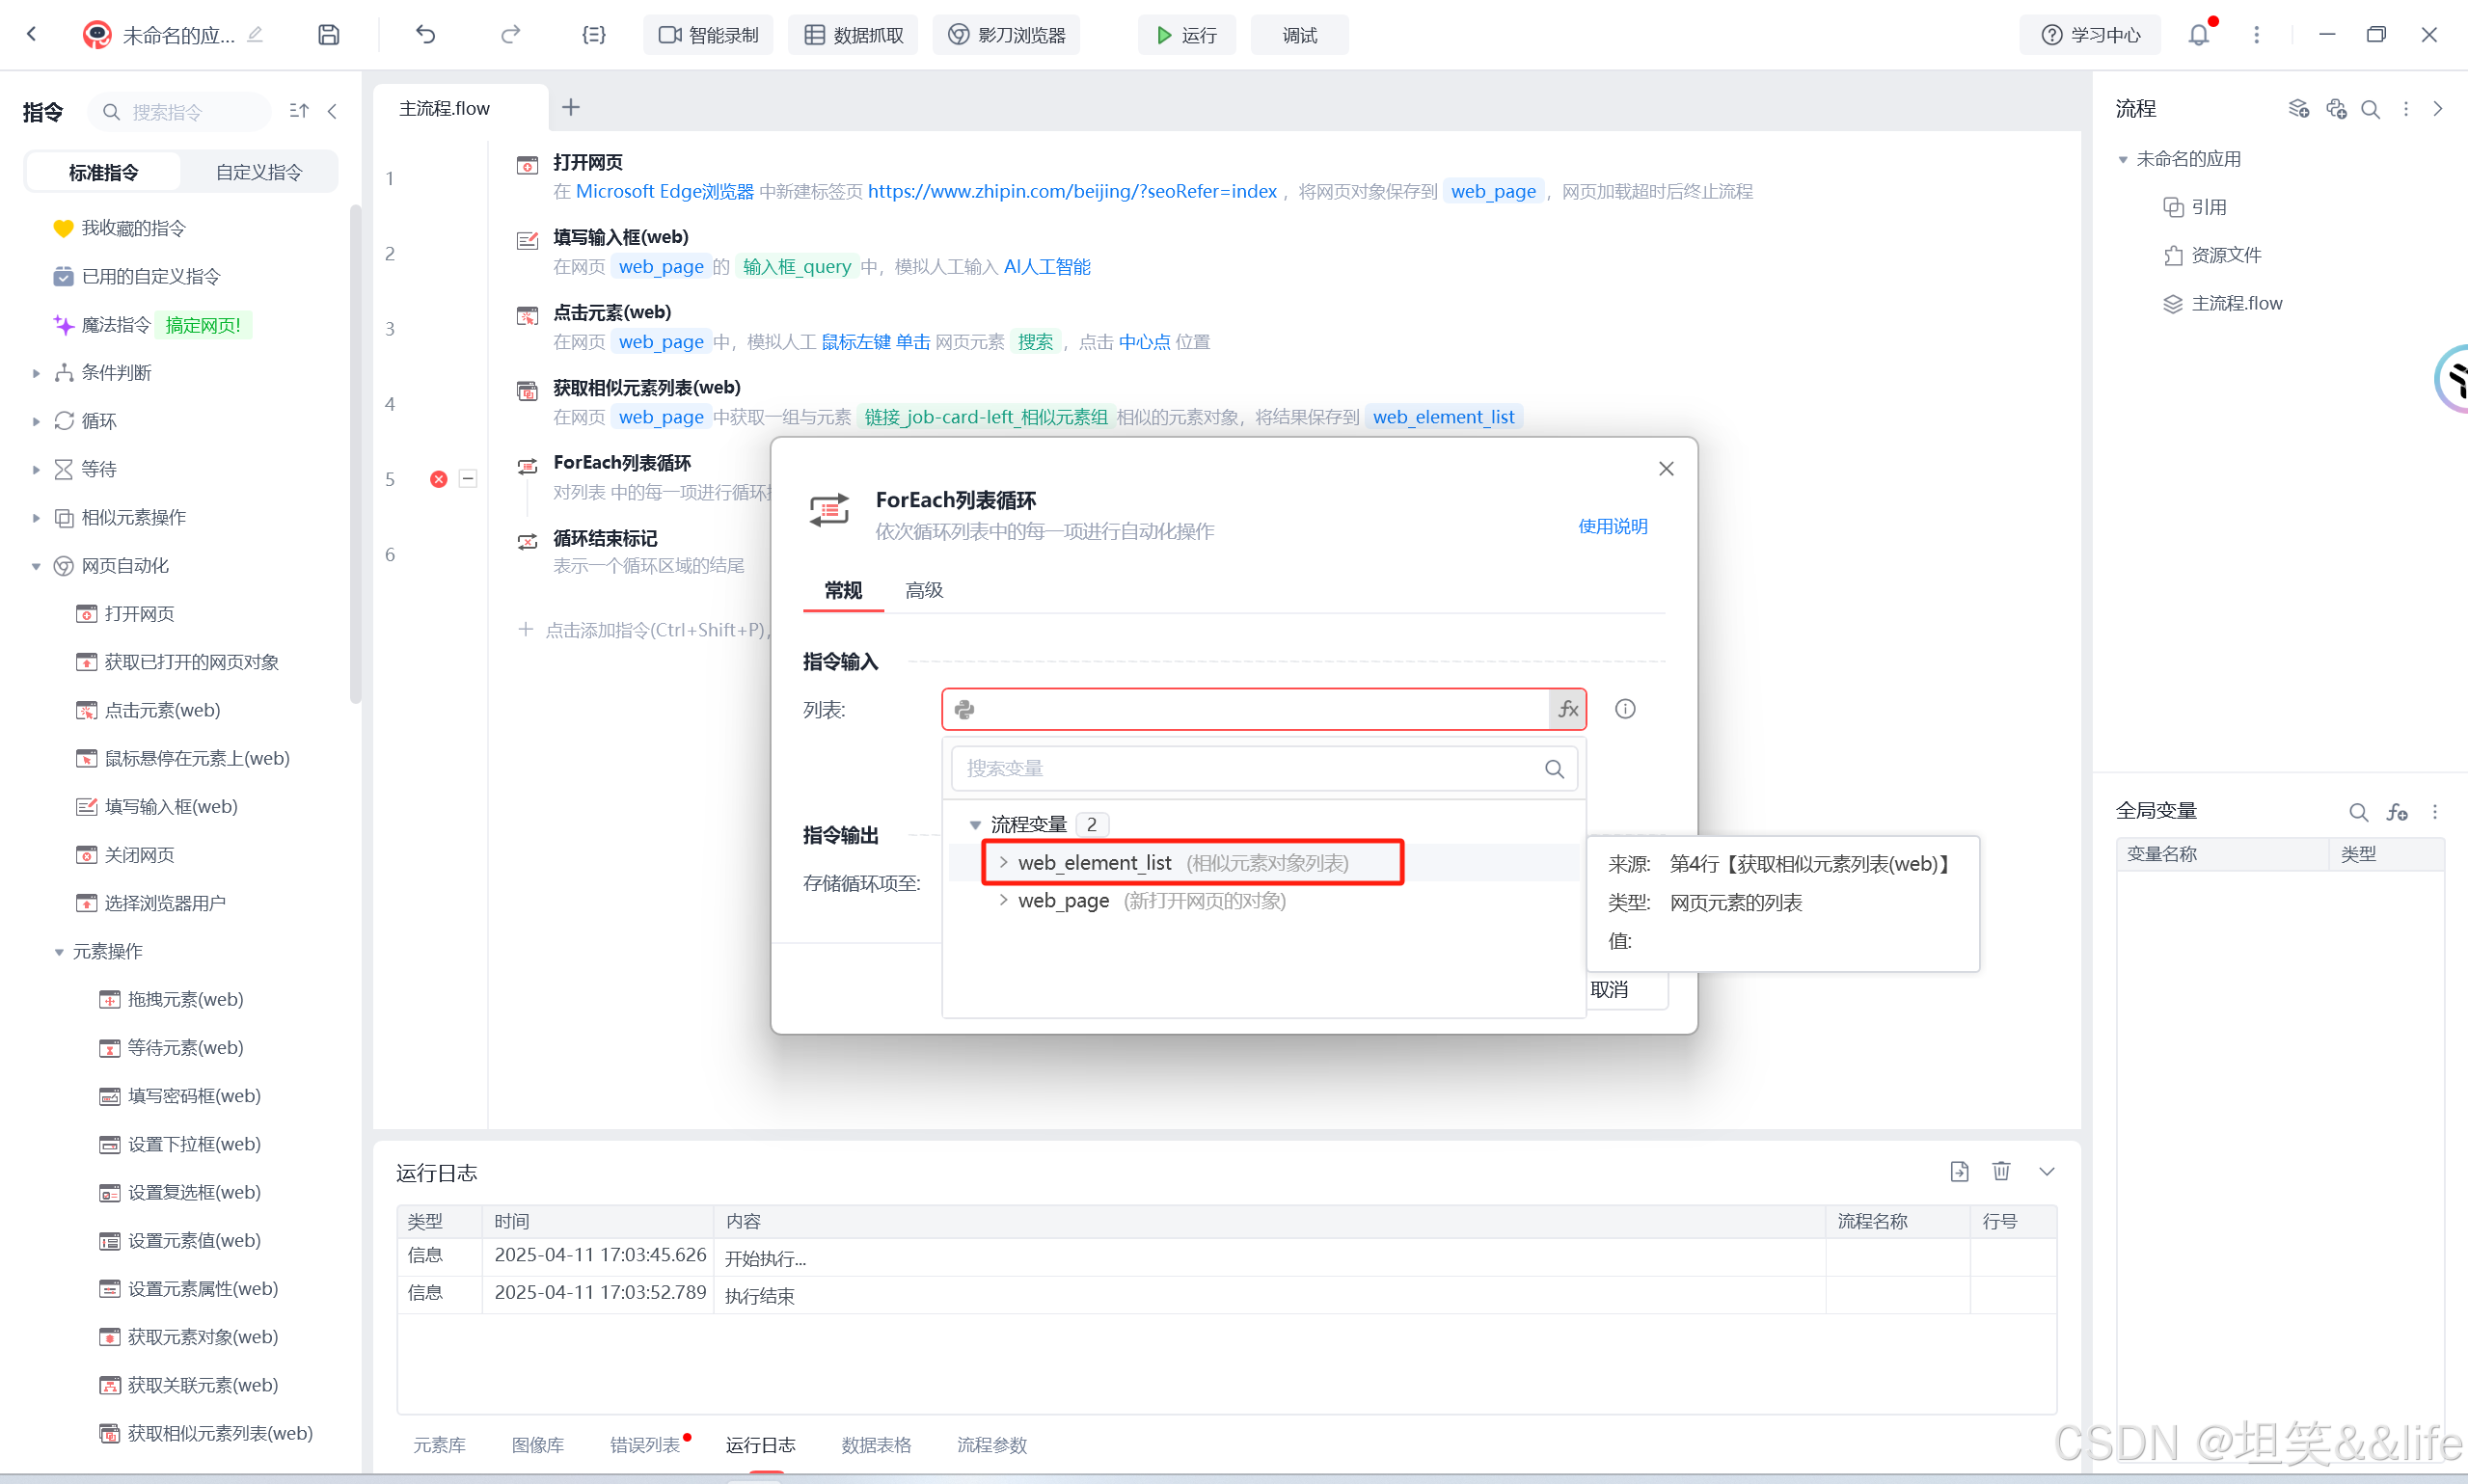This screenshot has width=2468, height=1484.
Task: Open the notification bell
Action: (x=2198, y=35)
